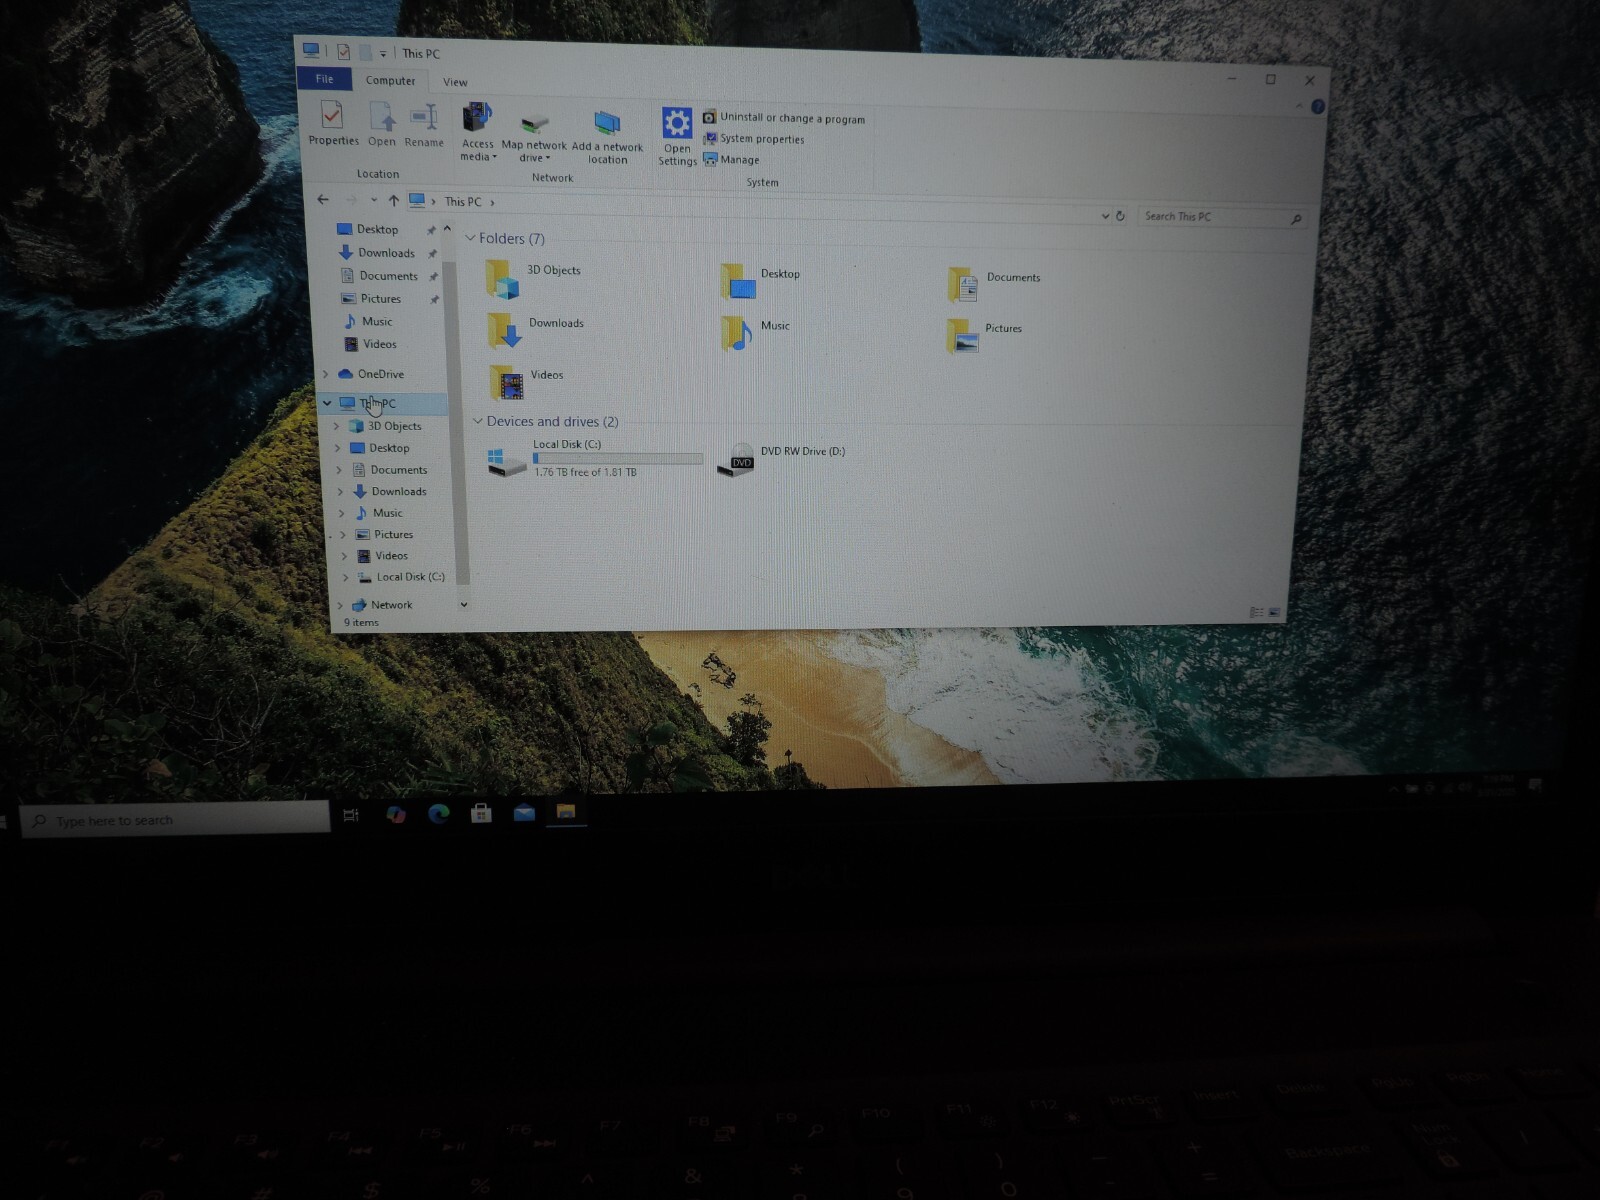Screen dimensions: 1600x1200
Task: Click the help question mark icon
Action: click(x=1317, y=106)
